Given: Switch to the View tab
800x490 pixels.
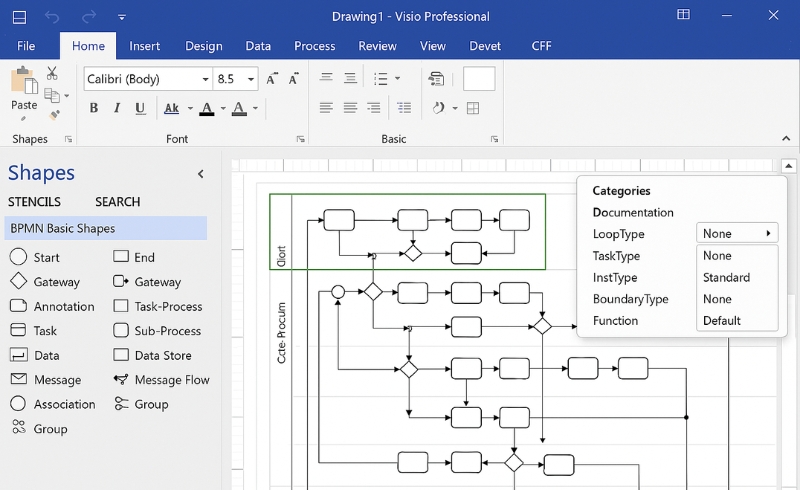Looking at the screenshot, I should (x=433, y=46).
